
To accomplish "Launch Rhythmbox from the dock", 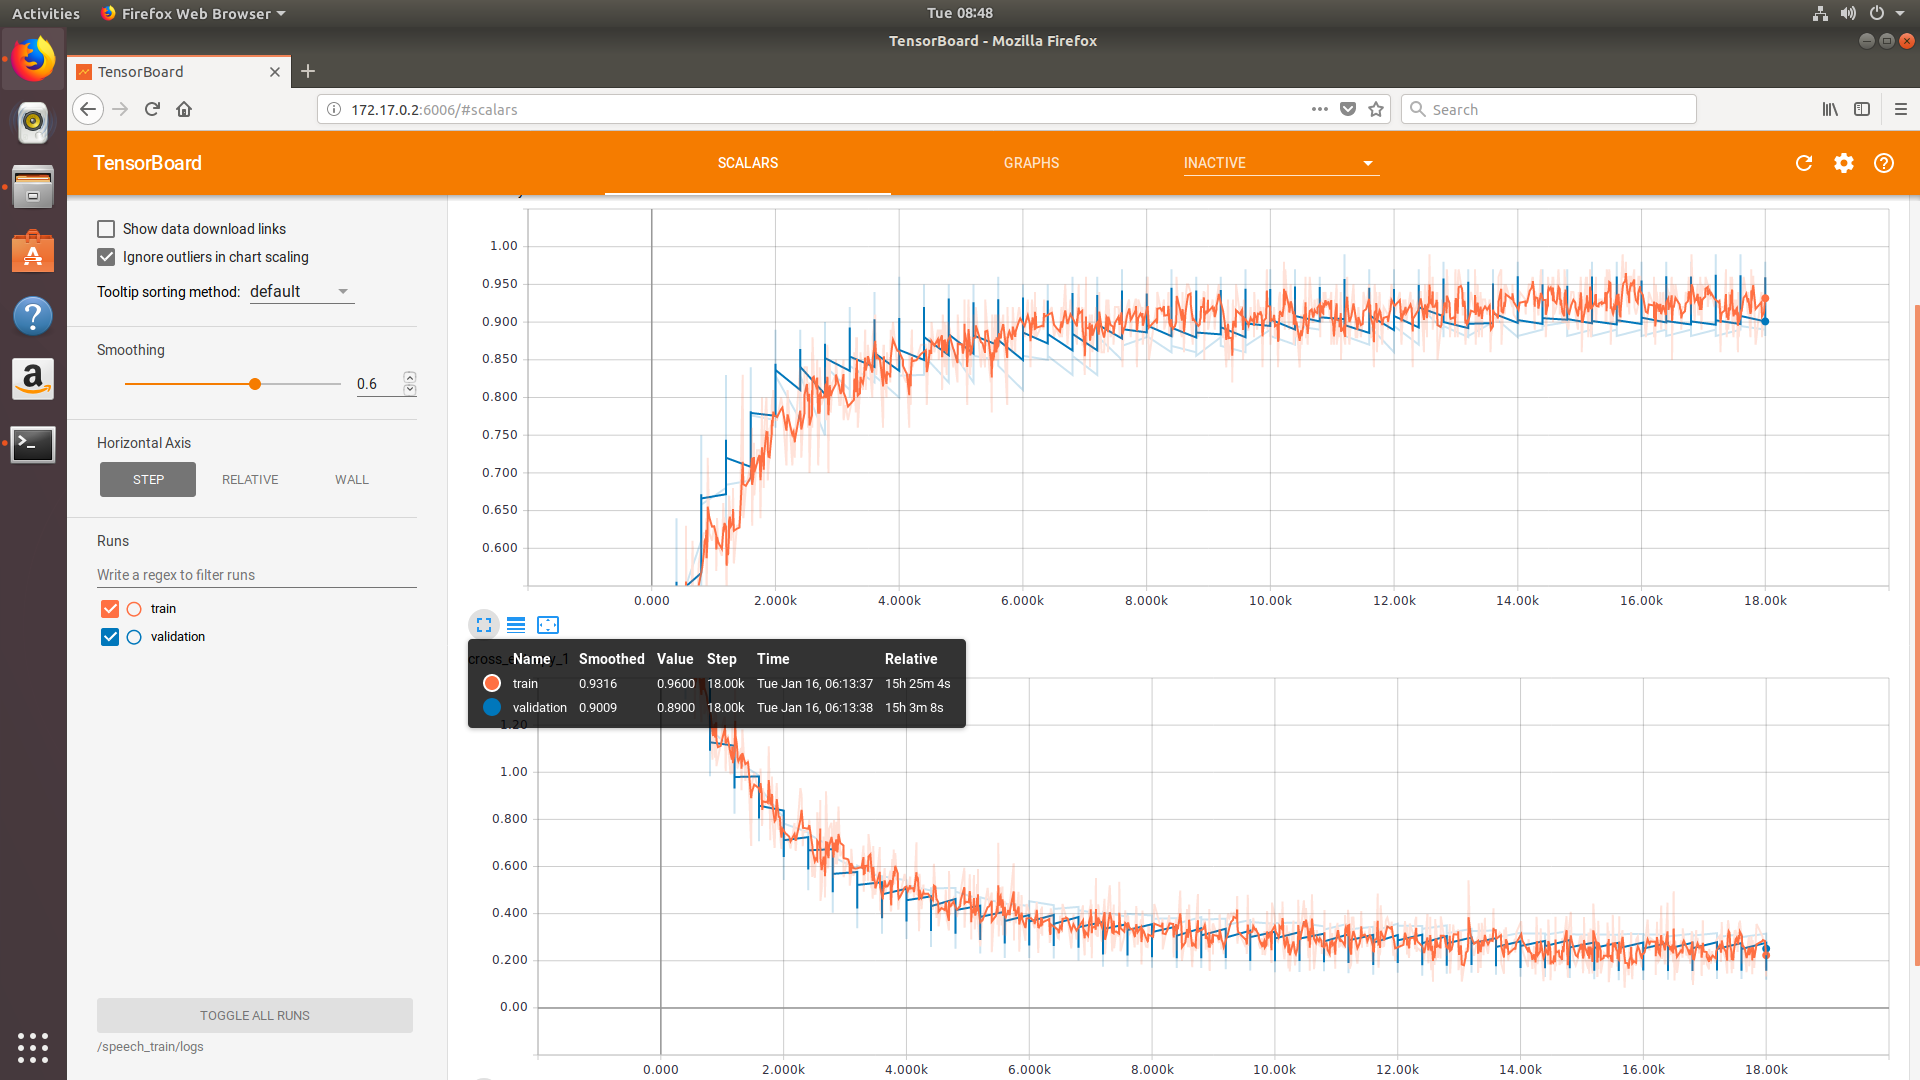I will [x=33, y=122].
